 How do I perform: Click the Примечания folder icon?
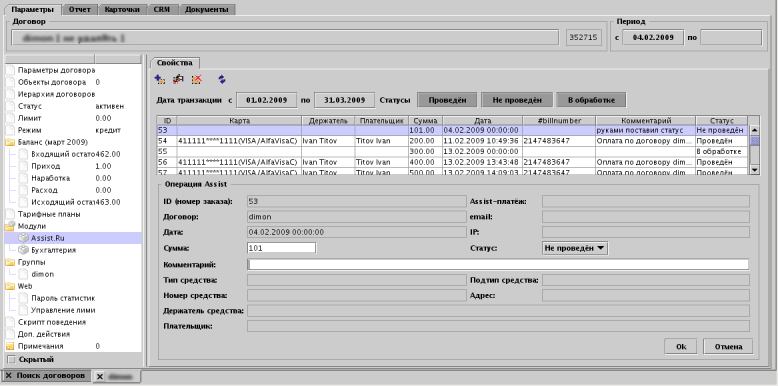(10, 346)
